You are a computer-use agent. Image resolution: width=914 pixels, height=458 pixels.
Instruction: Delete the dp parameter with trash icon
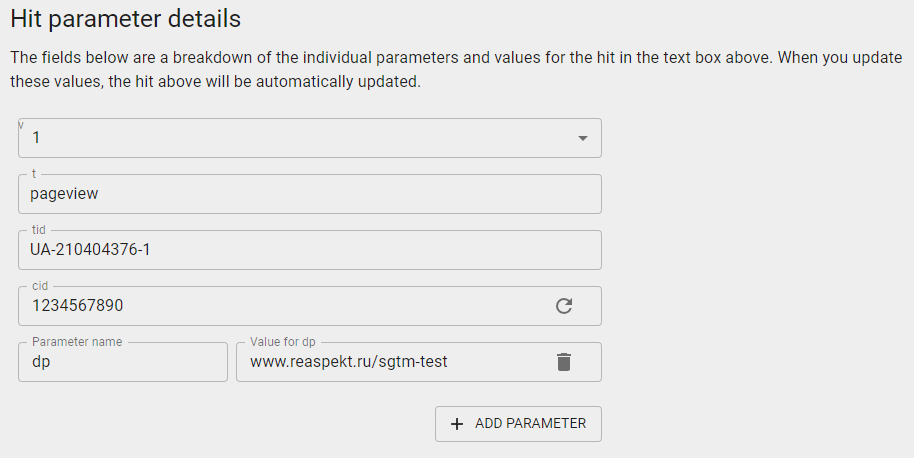[x=564, y=362]
